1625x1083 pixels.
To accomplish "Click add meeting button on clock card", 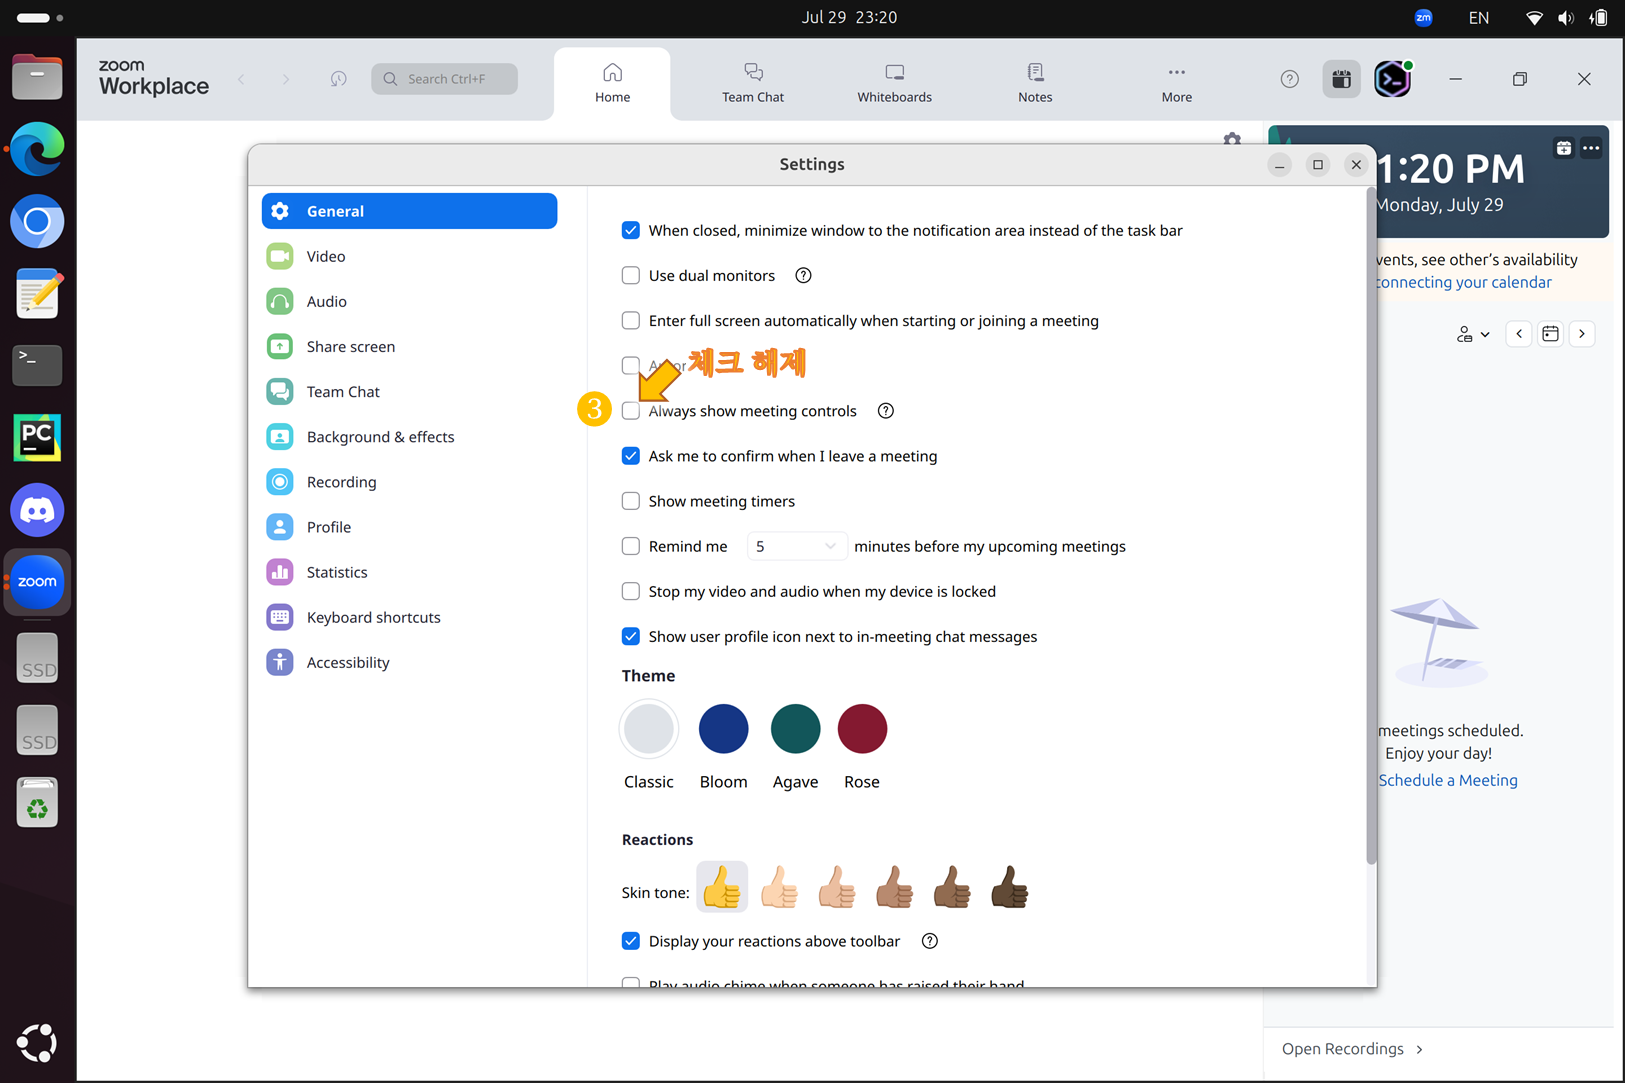I will coord(1563,148).
